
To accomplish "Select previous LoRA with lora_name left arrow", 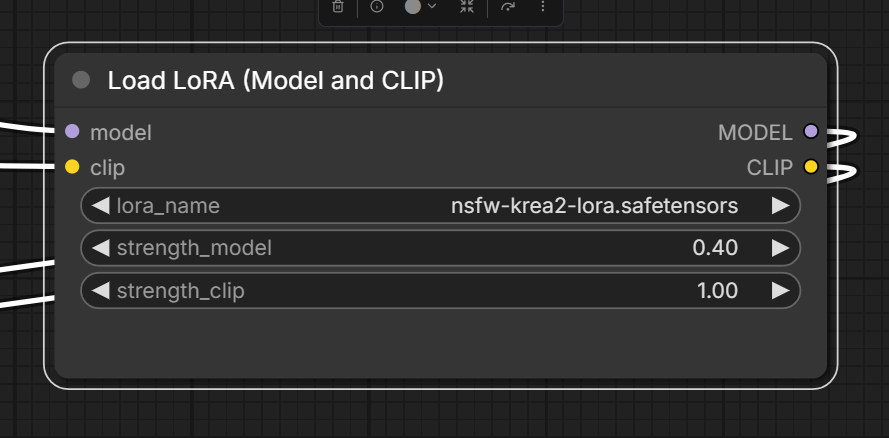I will tap(100, 206).
